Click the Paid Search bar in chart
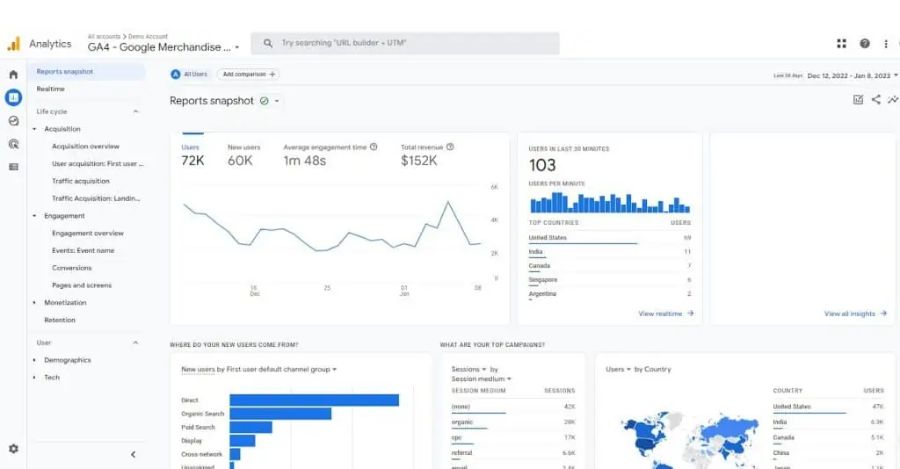The image size is (900, 469). pyautogui.click(x=251, y=427)
